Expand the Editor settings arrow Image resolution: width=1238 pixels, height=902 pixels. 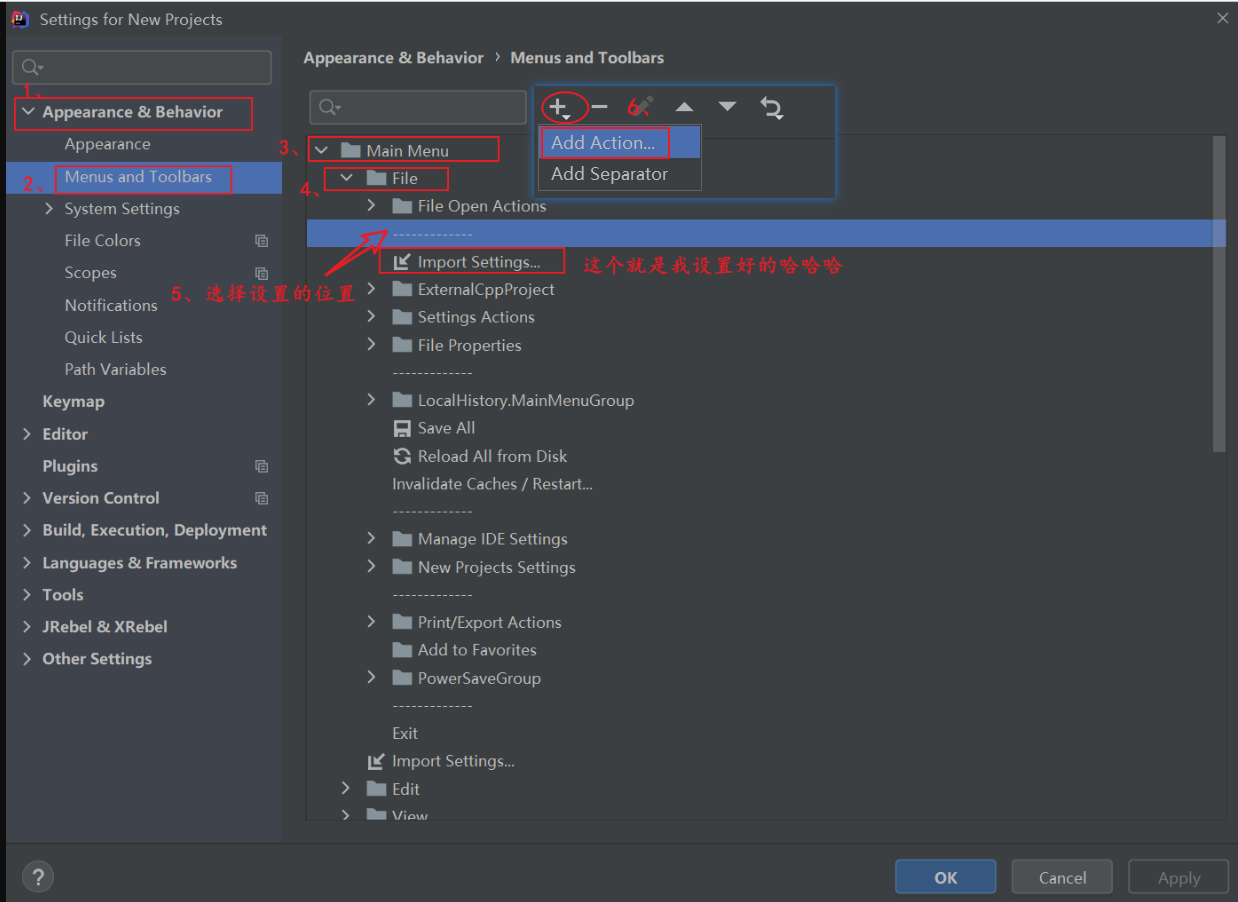click(x=27, y=434)
